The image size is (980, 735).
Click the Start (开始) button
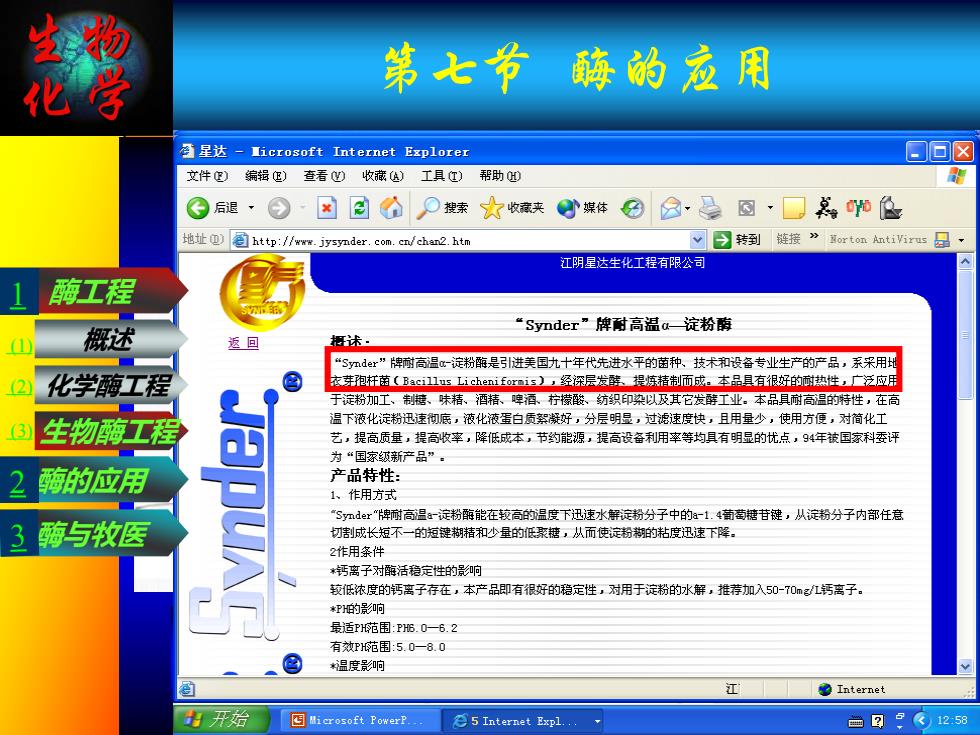[x=221, y=720]
